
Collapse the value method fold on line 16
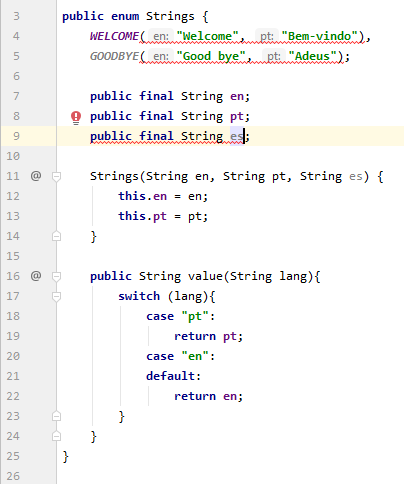56,276
